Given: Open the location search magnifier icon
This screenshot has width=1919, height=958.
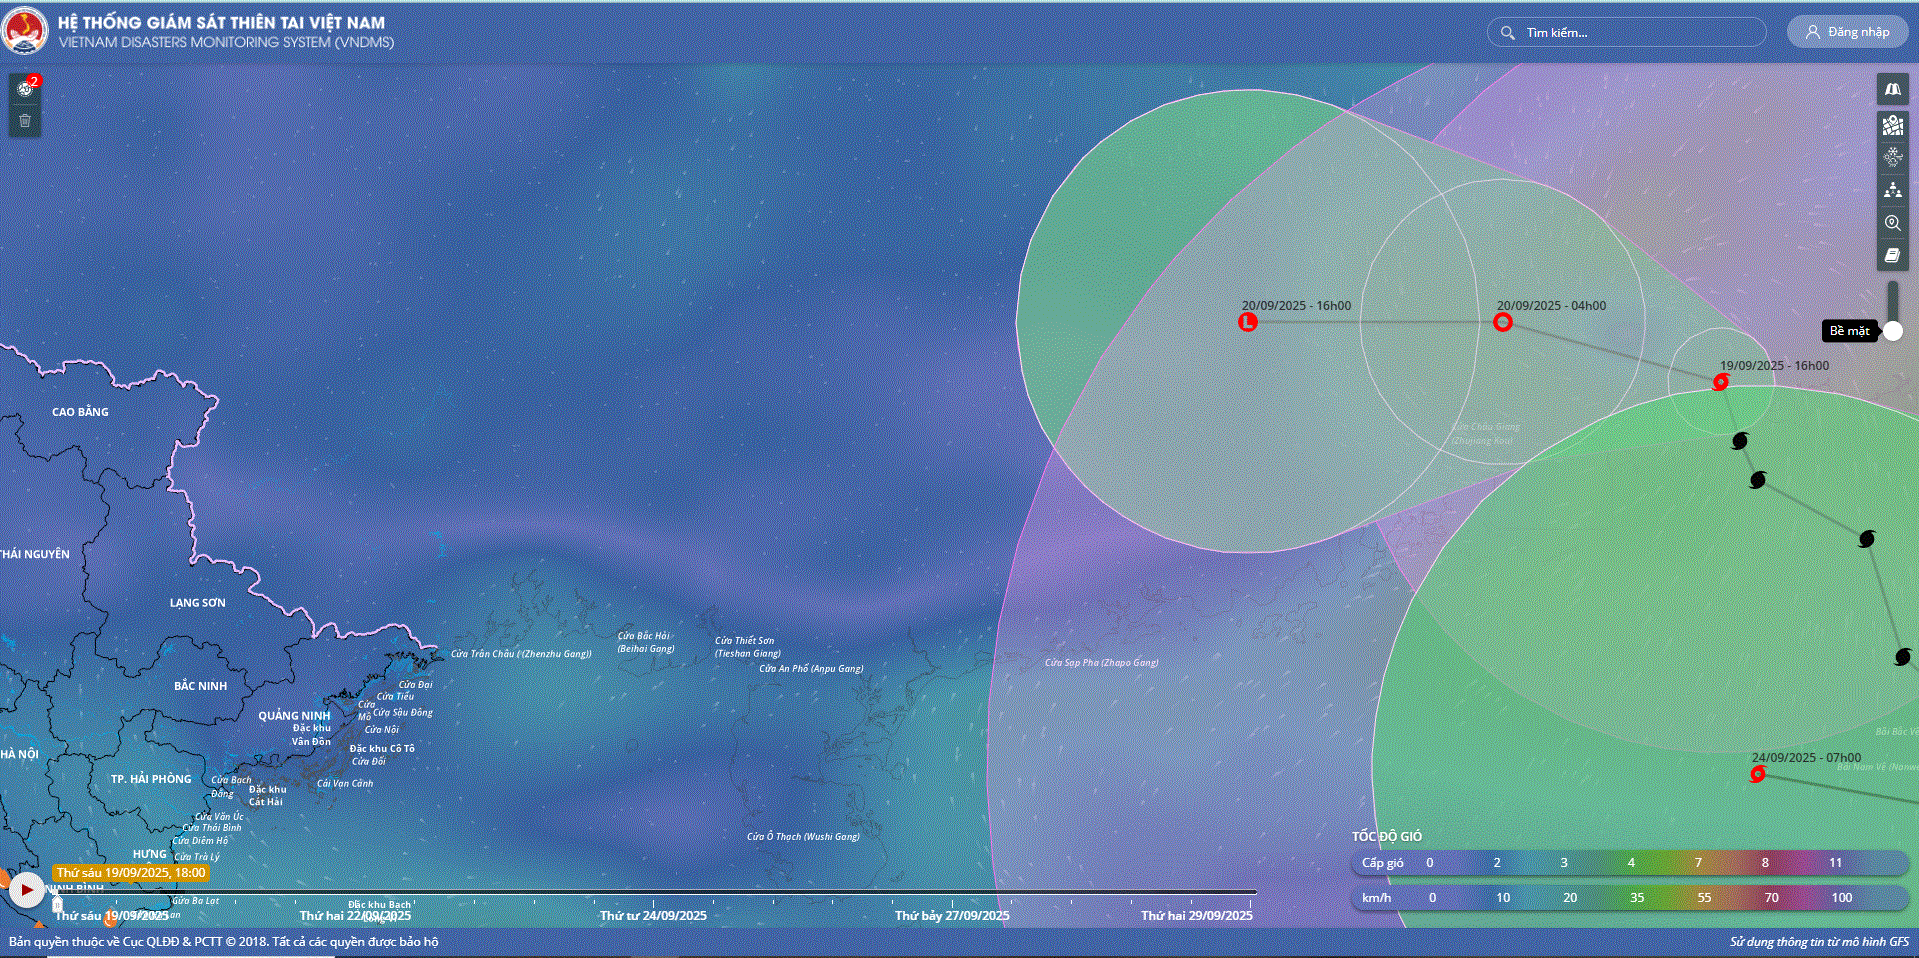Looking at the screenshot, I should pos(1892,223).
